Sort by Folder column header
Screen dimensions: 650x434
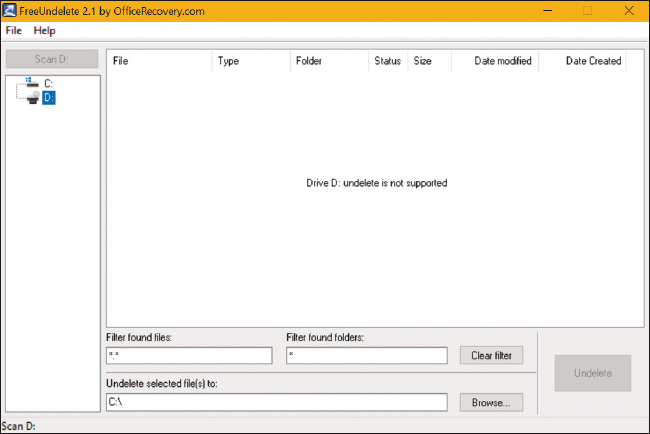[x=329, y=61]
